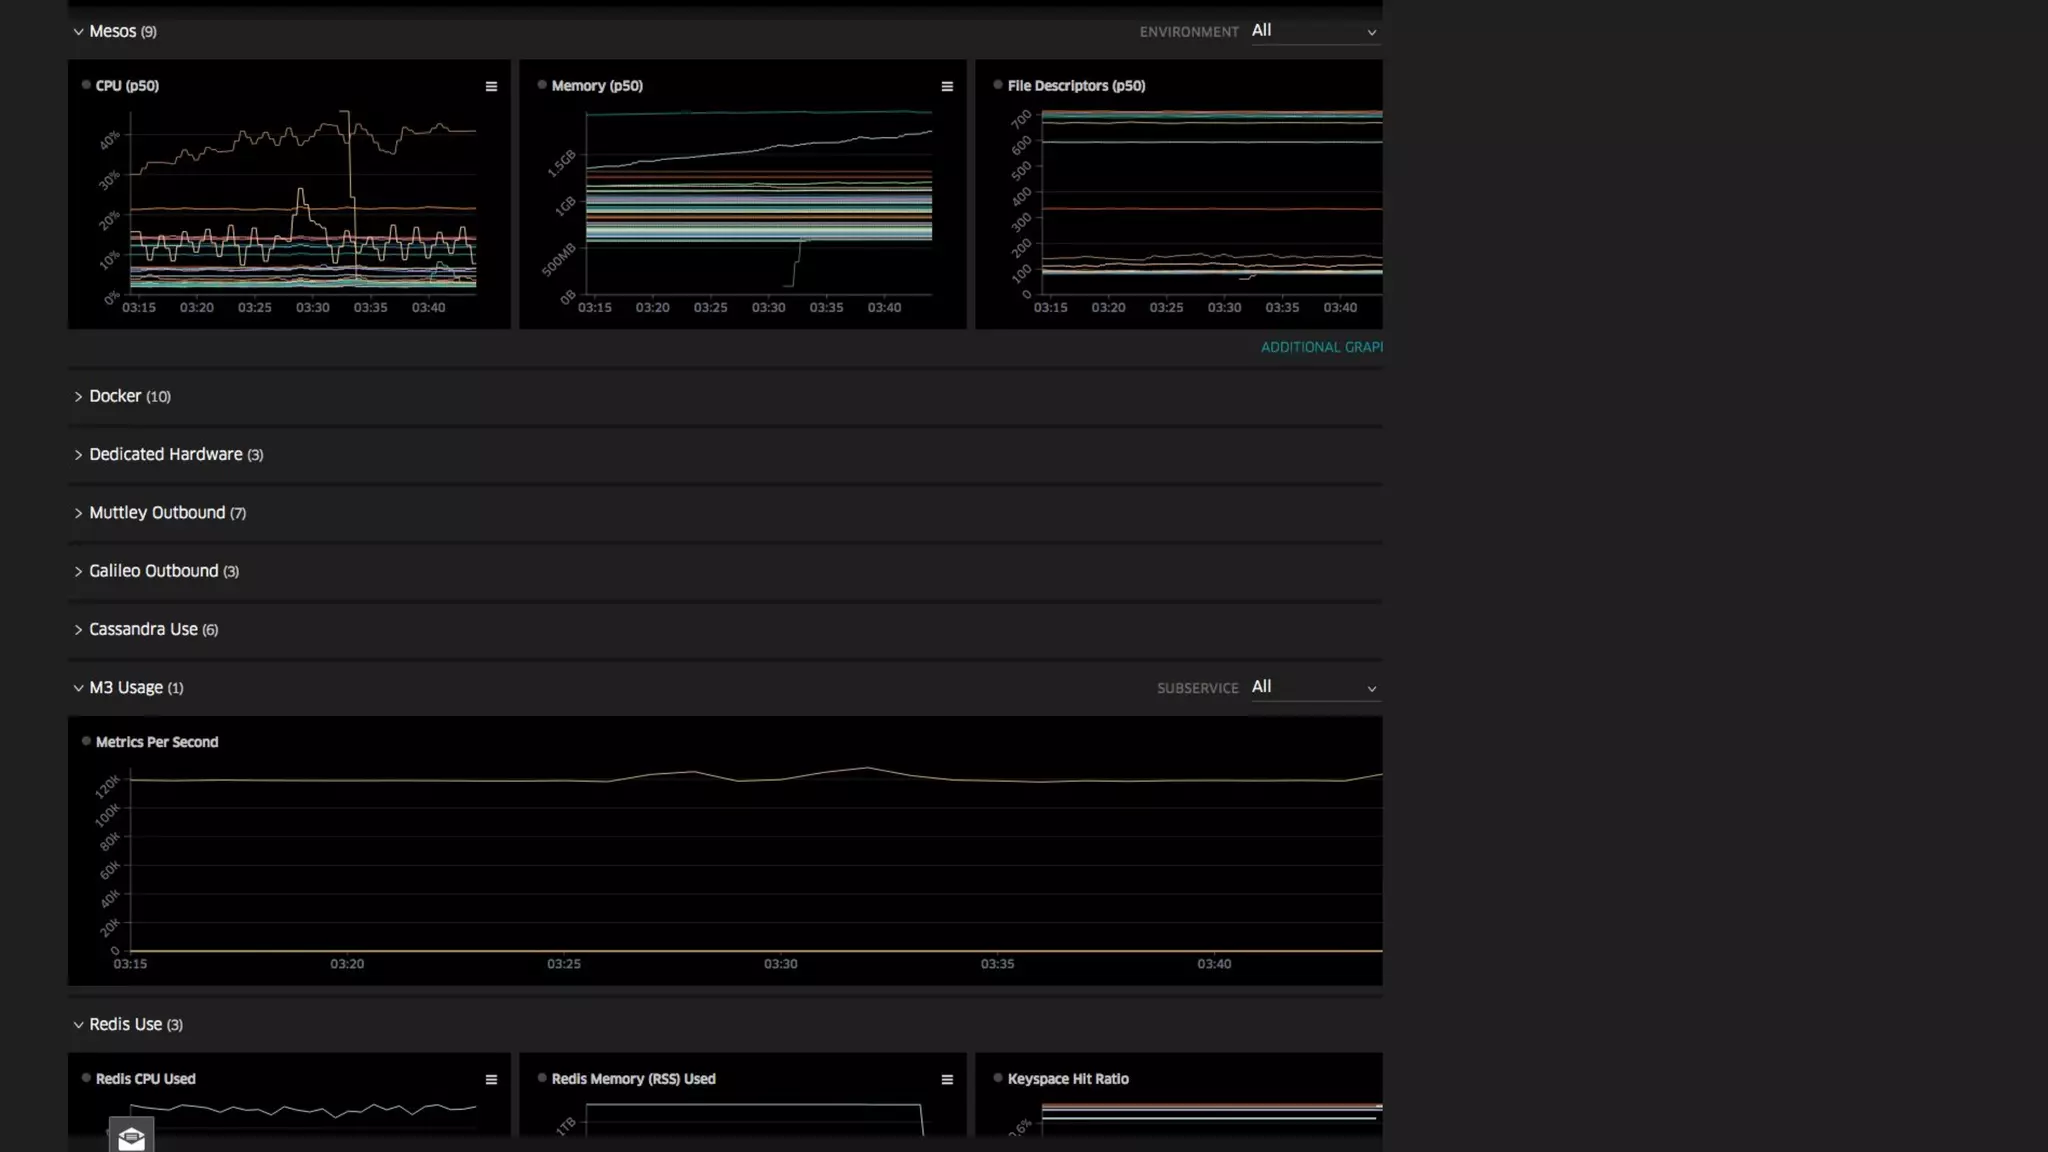2048x1152 pixels.
Task: Click the mail envelope icon at the bottom left
Action: point(131,1137)
